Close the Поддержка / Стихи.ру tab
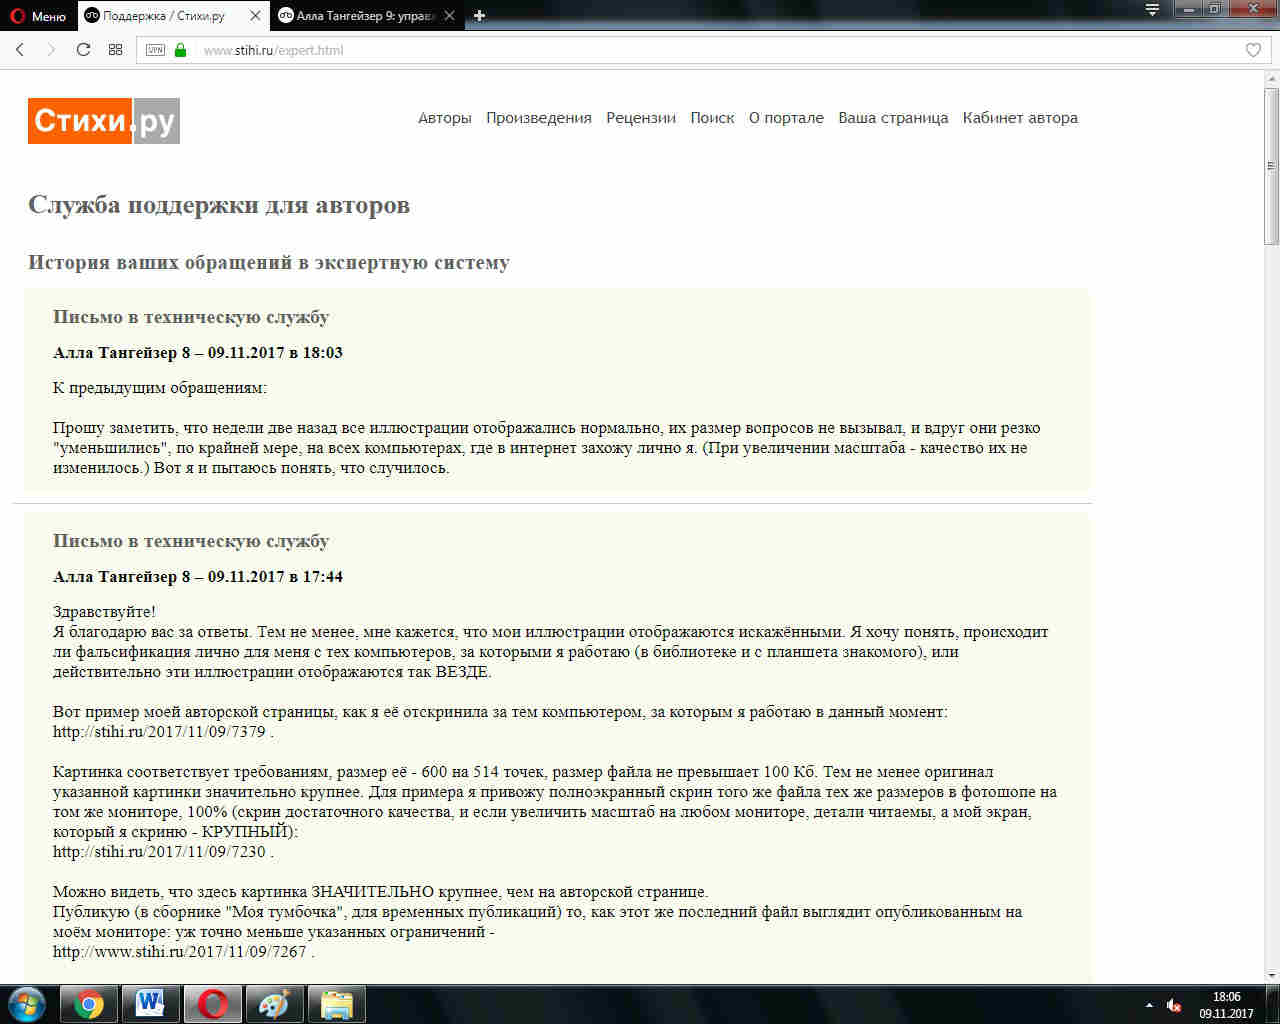The image size is (1280, 1024). tap(255, 15)
